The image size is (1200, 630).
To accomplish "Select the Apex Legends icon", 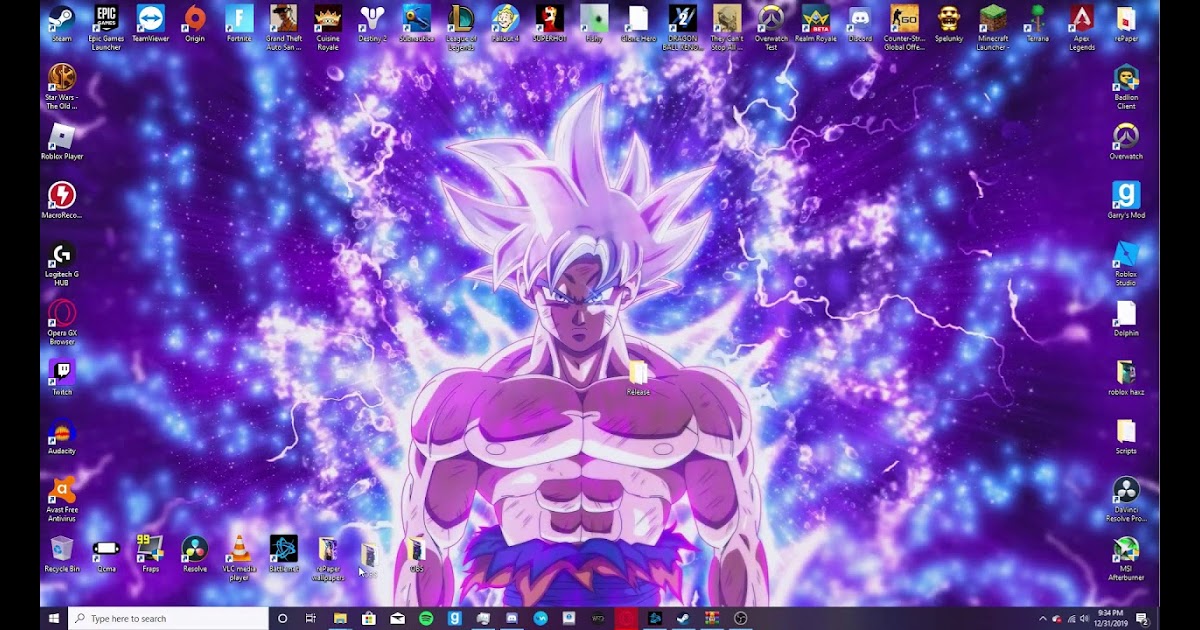I will pos(1081,27).
